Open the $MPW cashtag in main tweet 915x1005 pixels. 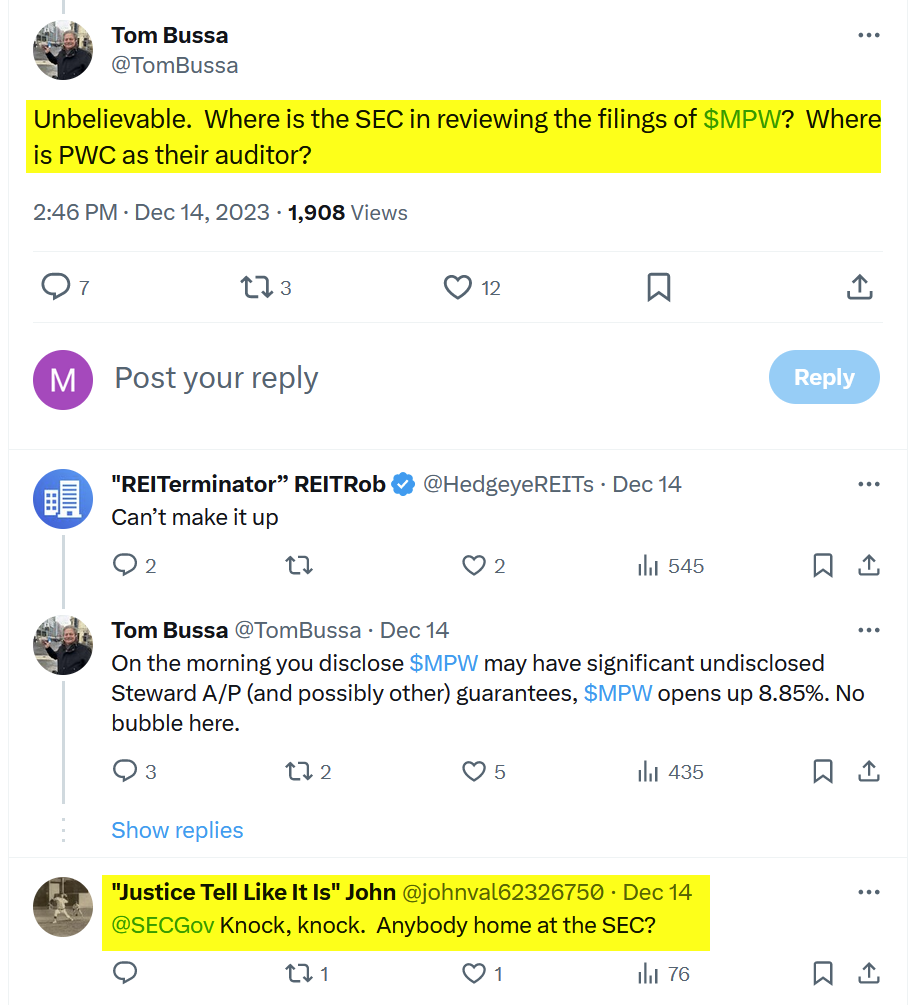742,119
